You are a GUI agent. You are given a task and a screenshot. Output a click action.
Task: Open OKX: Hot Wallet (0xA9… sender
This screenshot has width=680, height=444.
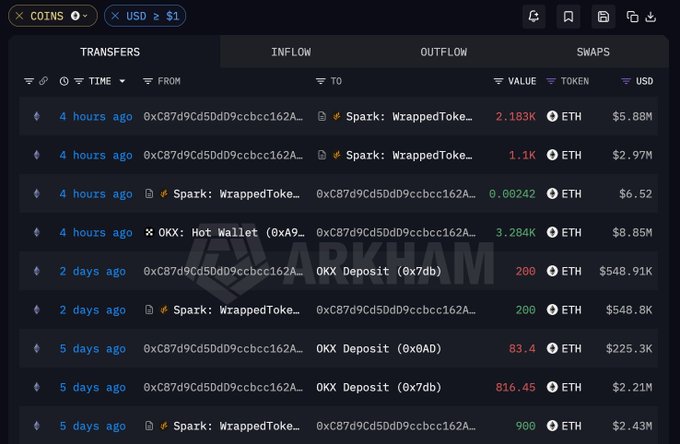click(231, 233)
